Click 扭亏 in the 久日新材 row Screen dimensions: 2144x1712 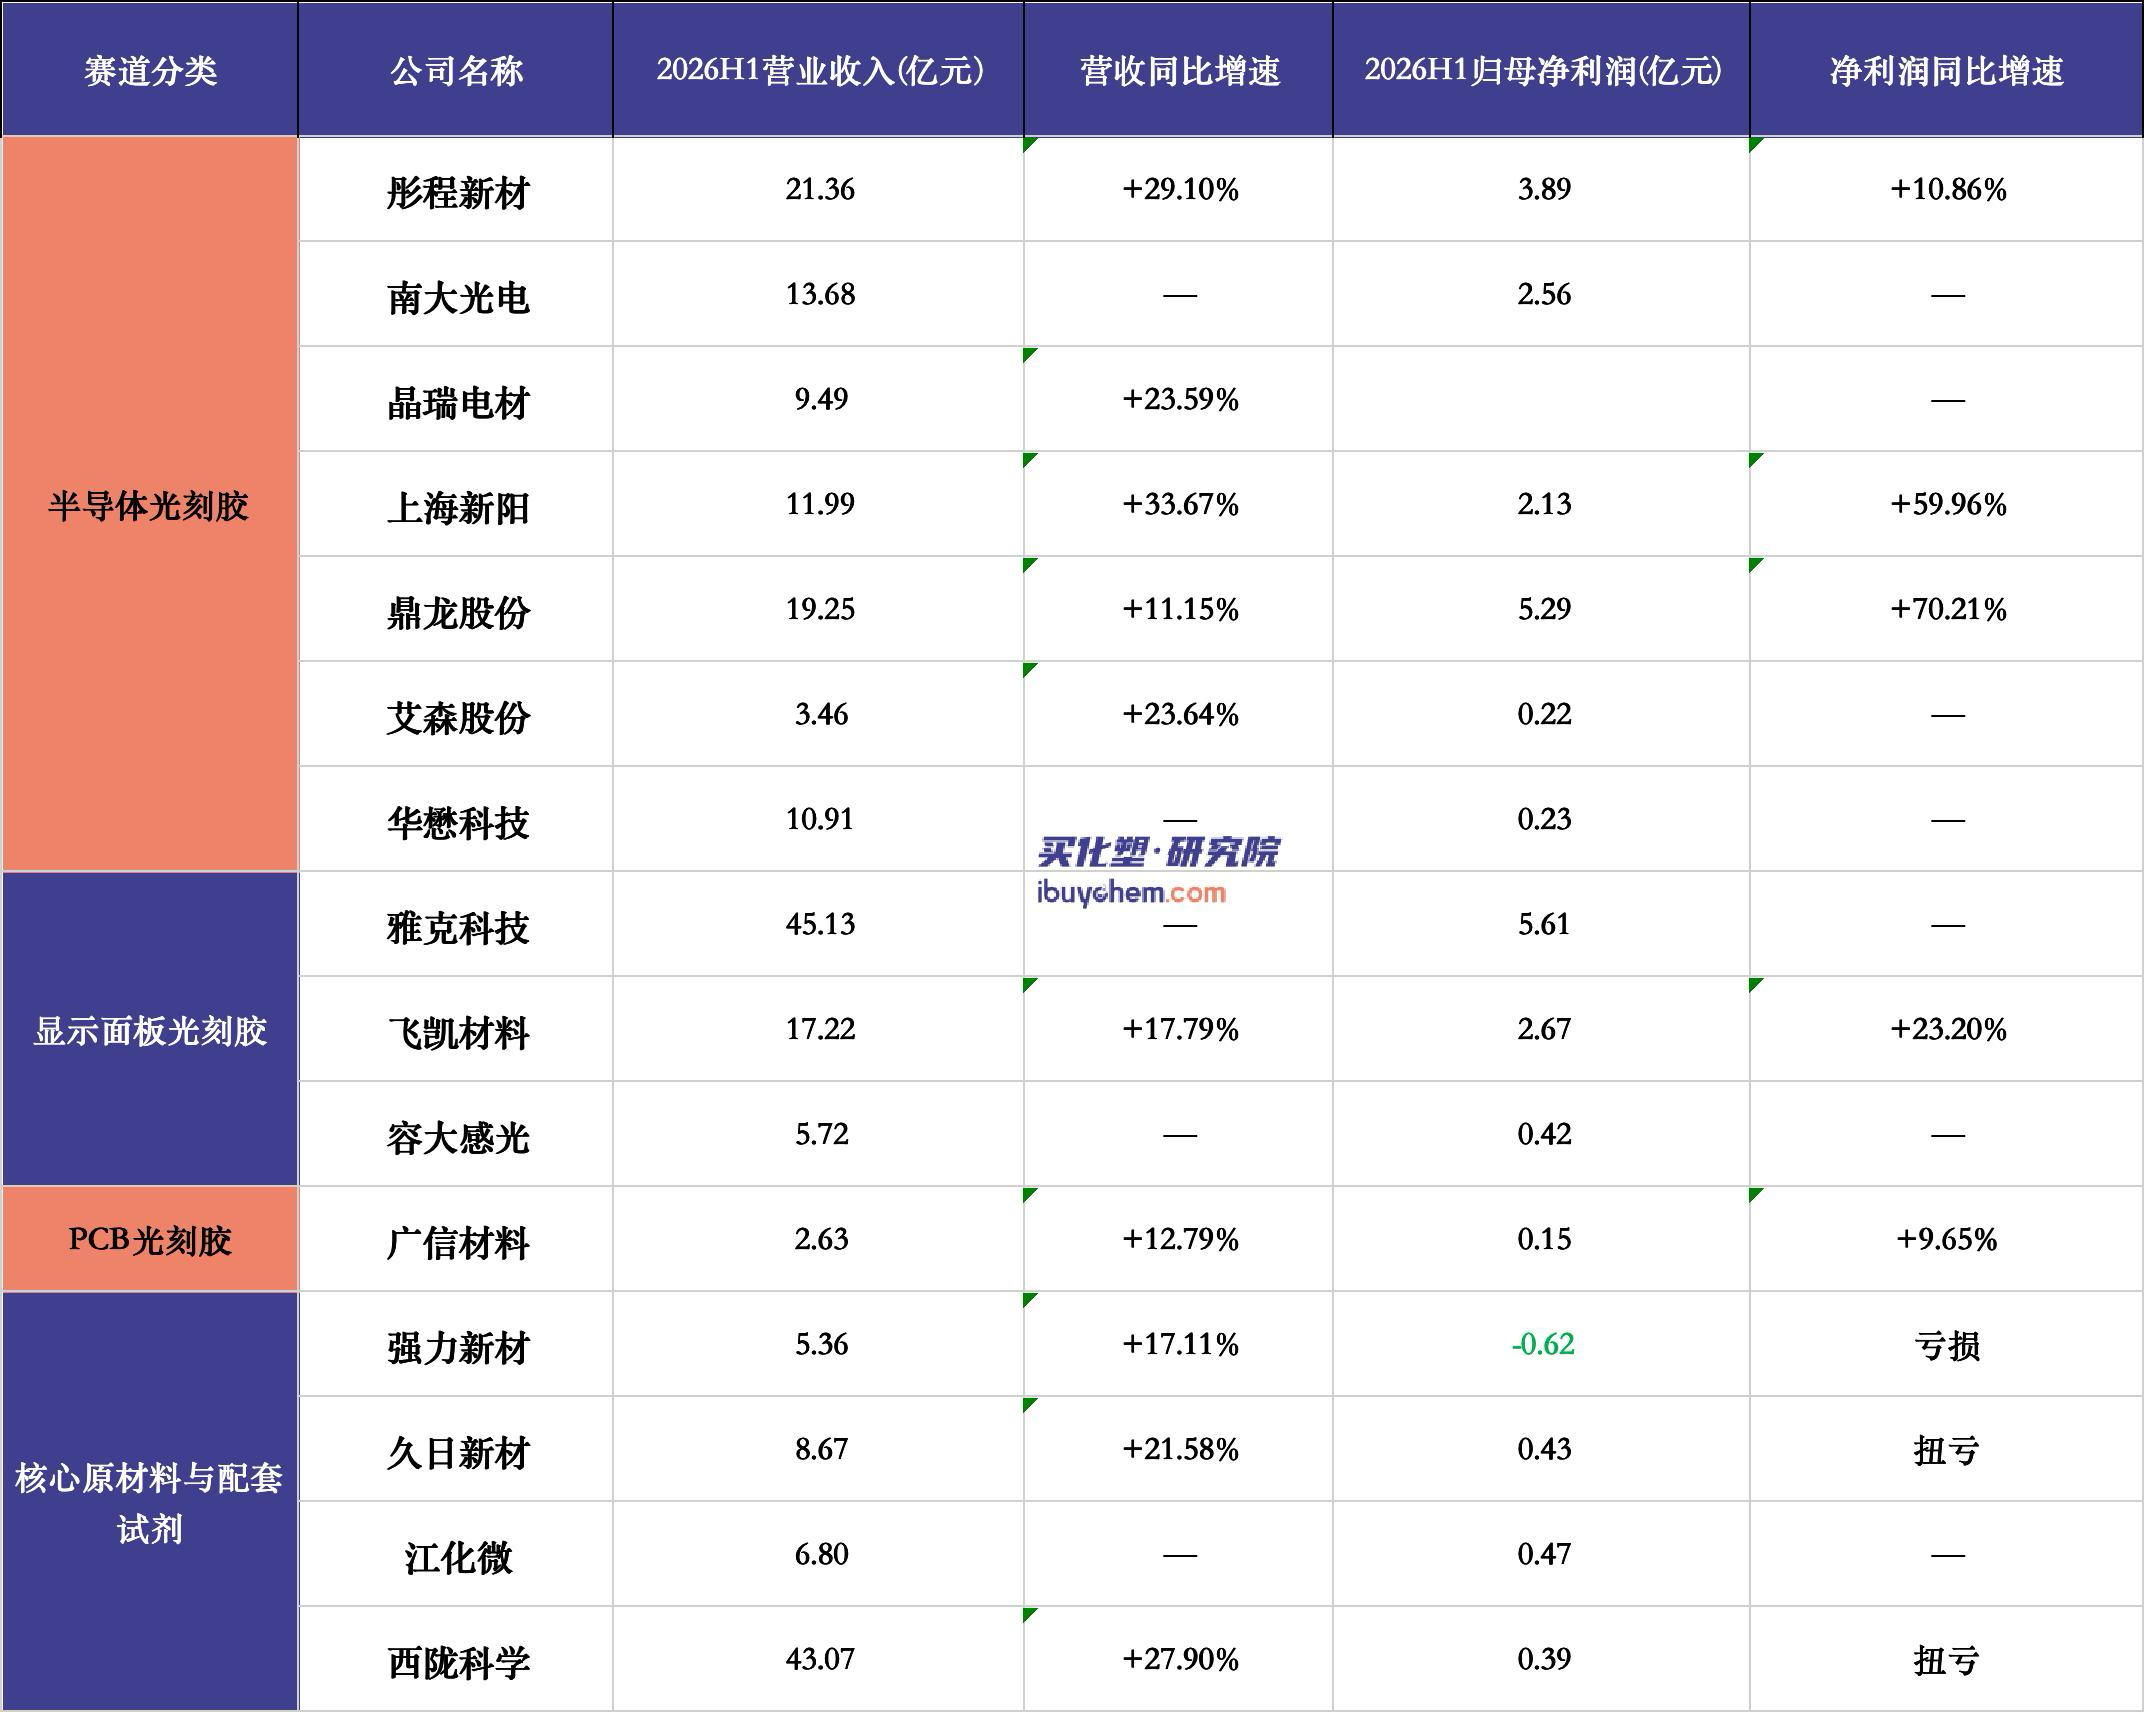1947,1451
